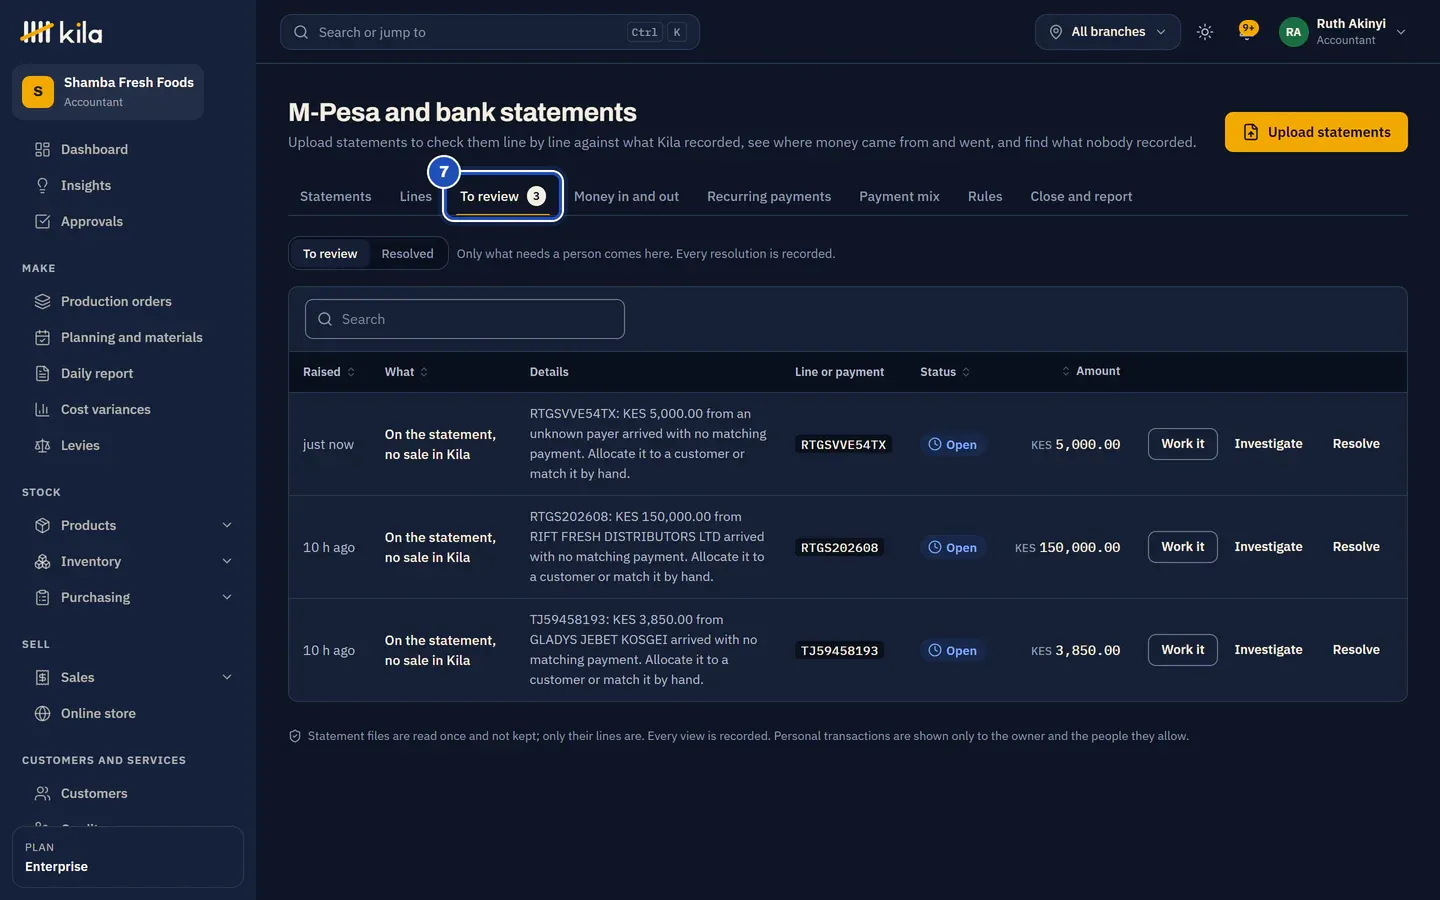1440x900 pixels.
Task: Focus the Search or jump to field
Action: (490, 32)
